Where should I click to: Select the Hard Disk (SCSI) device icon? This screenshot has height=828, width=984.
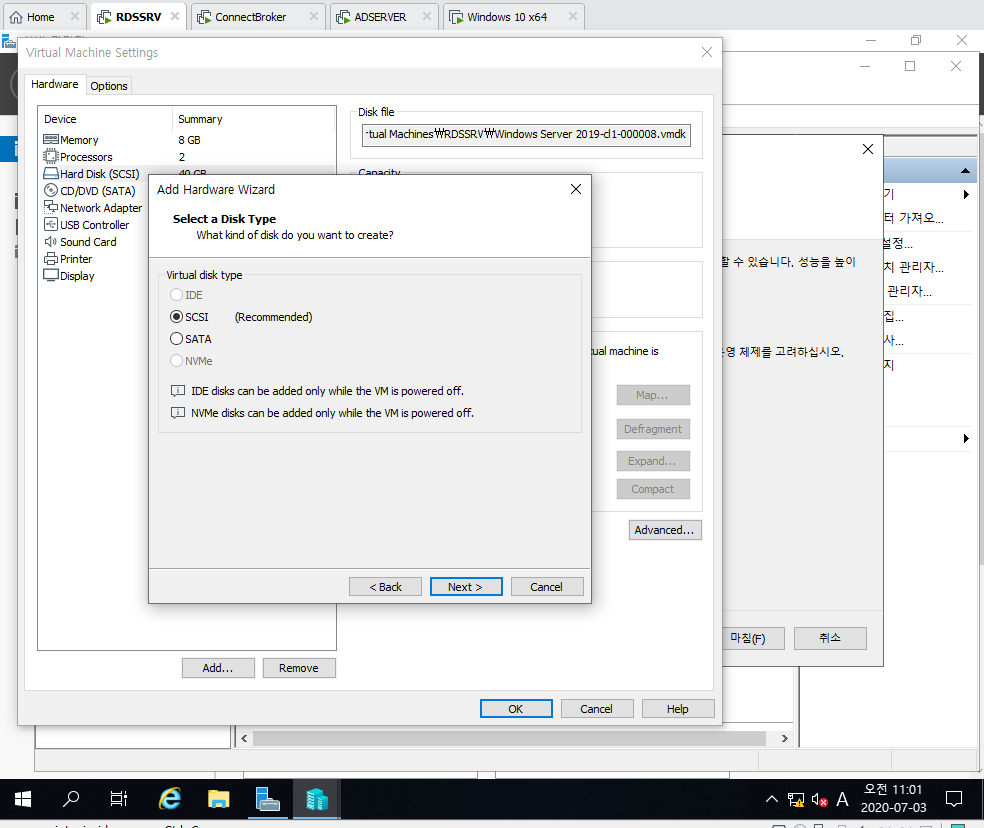pos(51,173)
